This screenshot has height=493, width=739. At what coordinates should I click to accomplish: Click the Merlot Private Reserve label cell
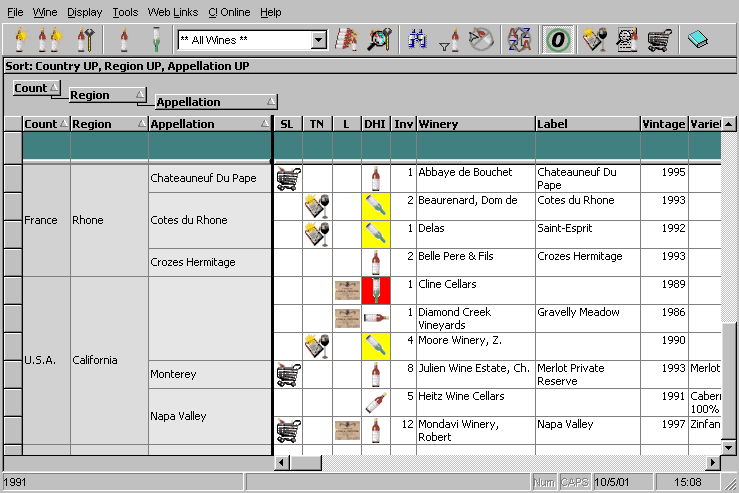tap(588, 375)
